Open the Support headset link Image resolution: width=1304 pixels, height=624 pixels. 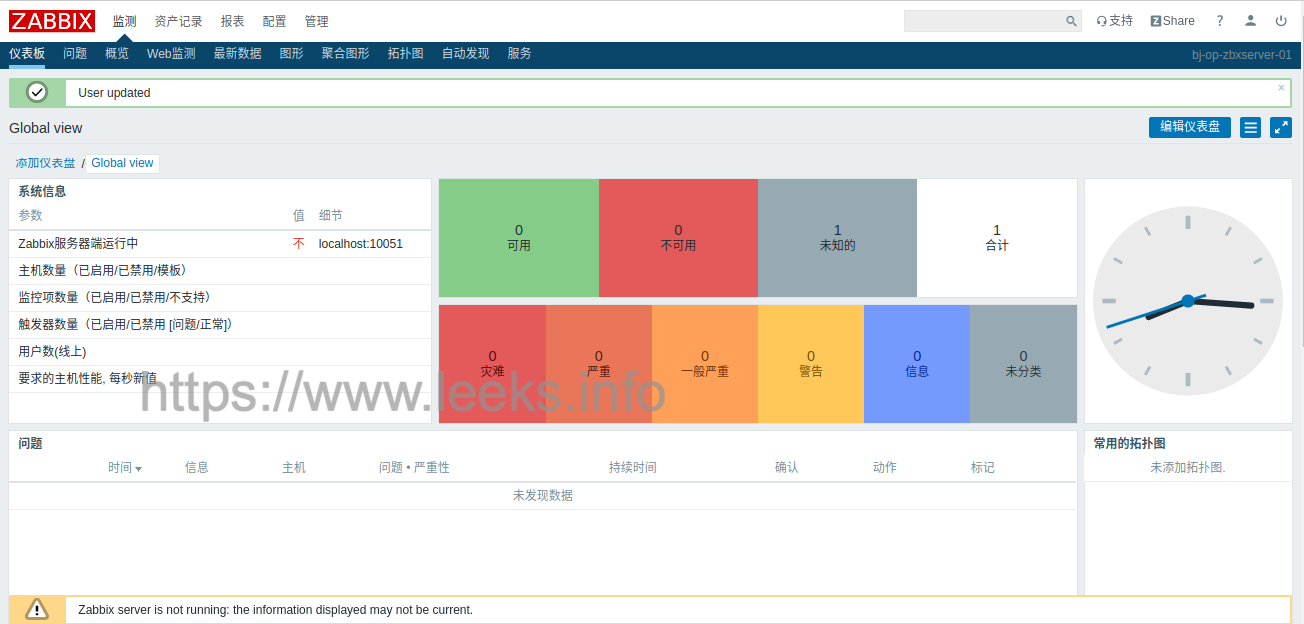pyautogui.click(x=1114, y=21)
